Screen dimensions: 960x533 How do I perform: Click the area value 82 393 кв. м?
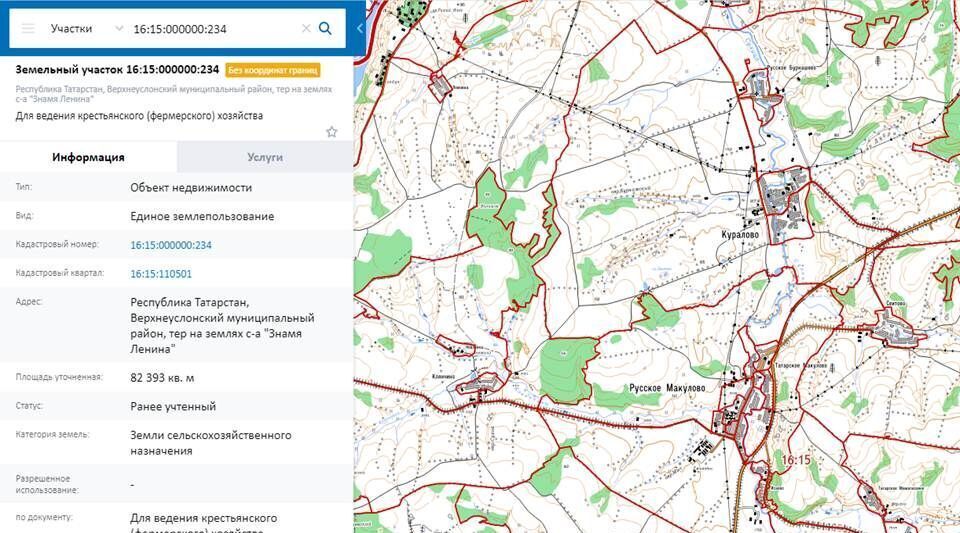(162, 378)
